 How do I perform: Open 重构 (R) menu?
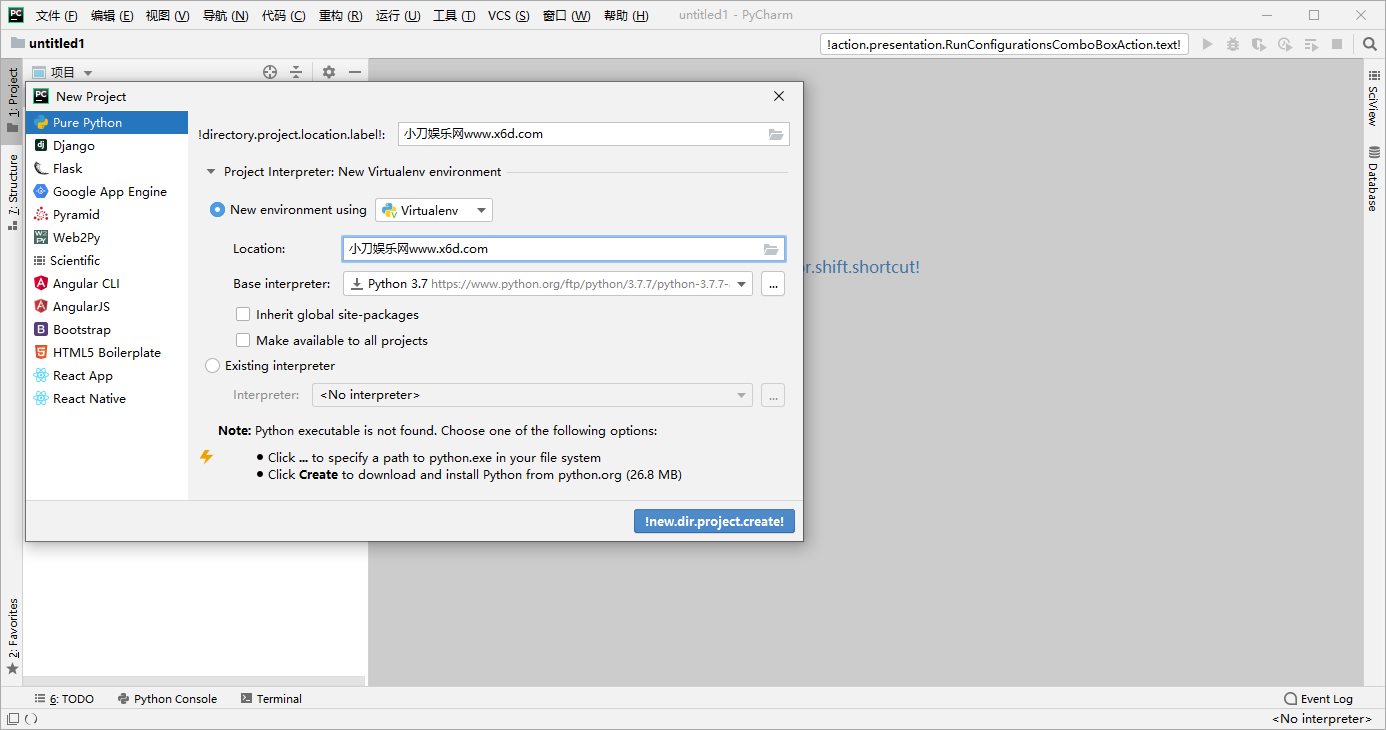coord(341,16)
